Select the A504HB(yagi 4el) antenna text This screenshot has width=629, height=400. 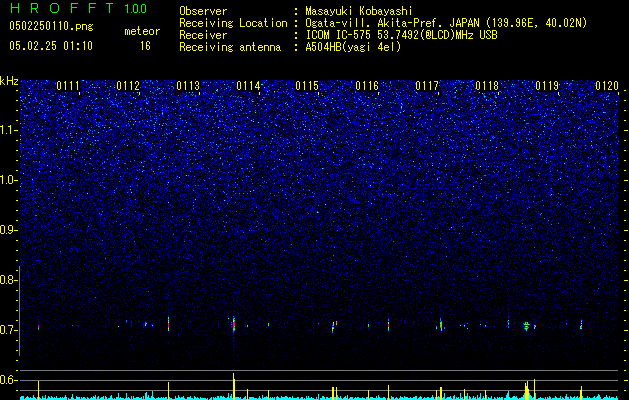353,47
